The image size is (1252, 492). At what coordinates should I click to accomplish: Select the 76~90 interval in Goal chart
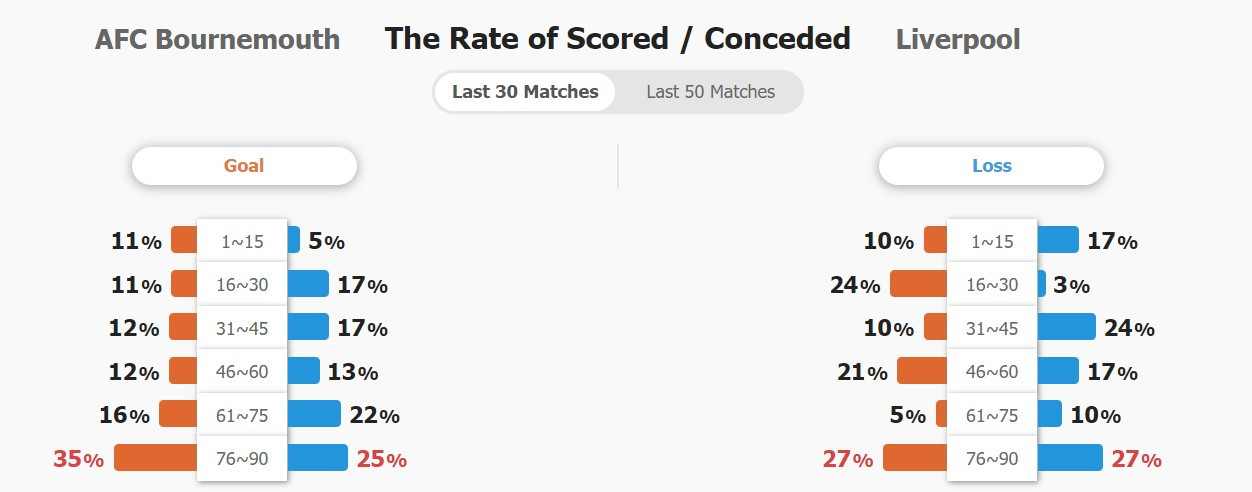tap(242, 459)
